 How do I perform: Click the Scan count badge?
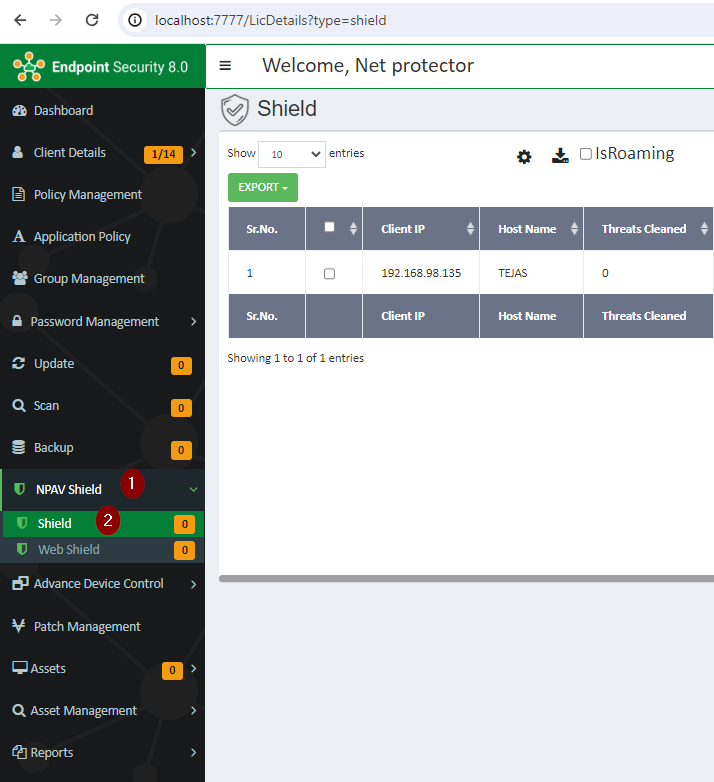click(x=181, y=408)
